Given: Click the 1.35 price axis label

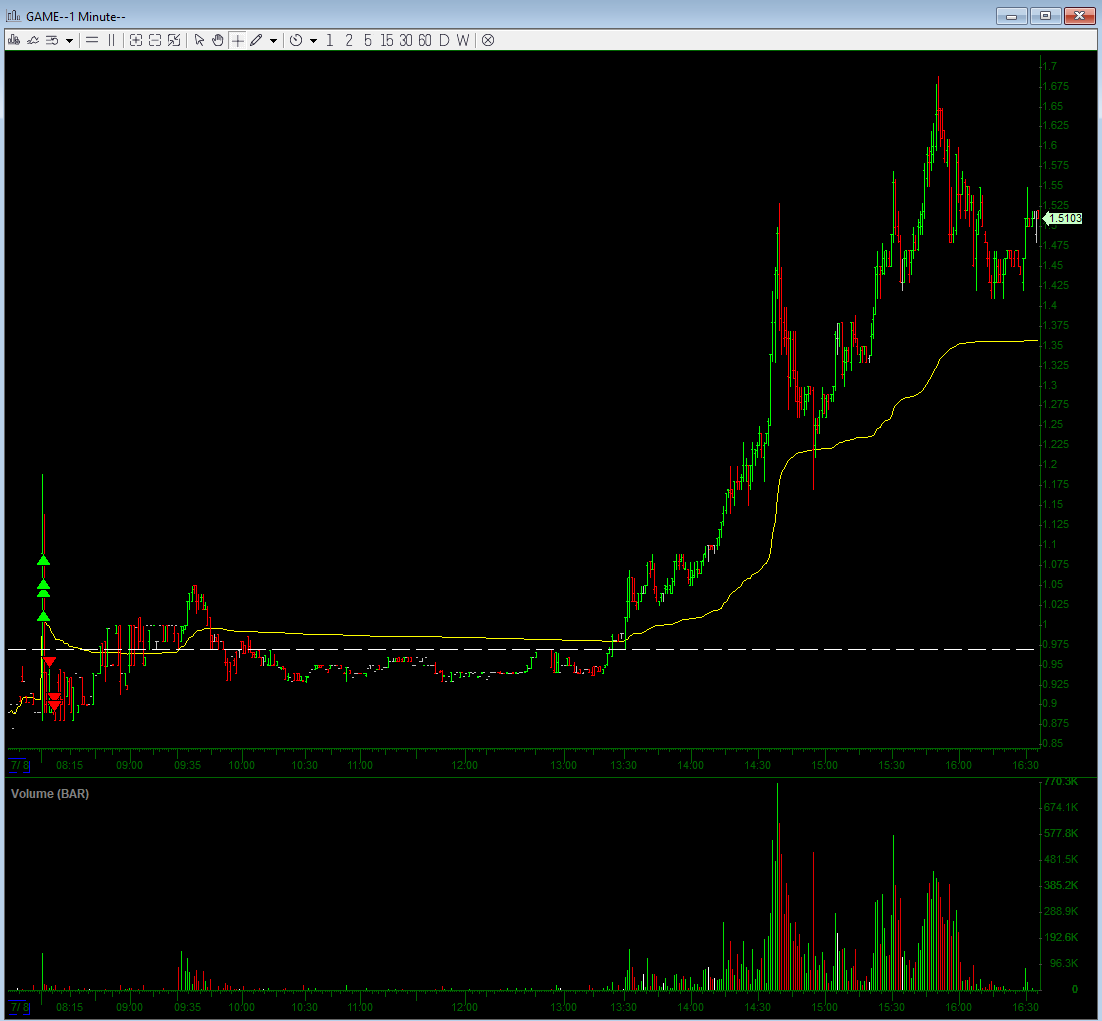Looking at the screenshot, I should (x=1052, y=345).
